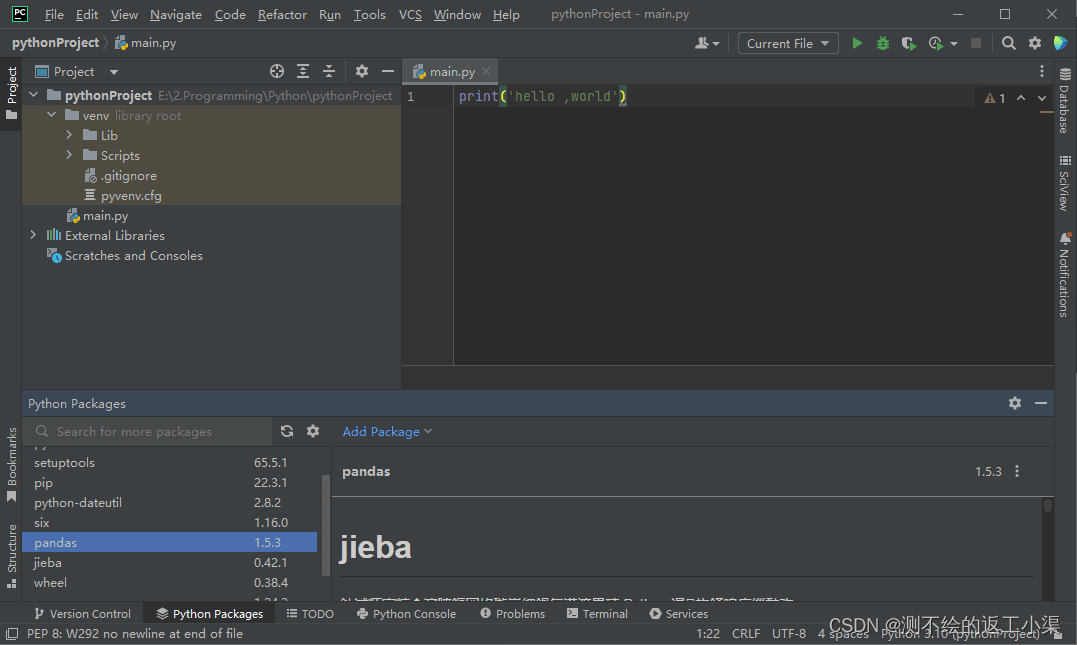This screenshot has width=1077, height=645.
Task: Open Version Control tab
Action: click(x=82, y=613)
